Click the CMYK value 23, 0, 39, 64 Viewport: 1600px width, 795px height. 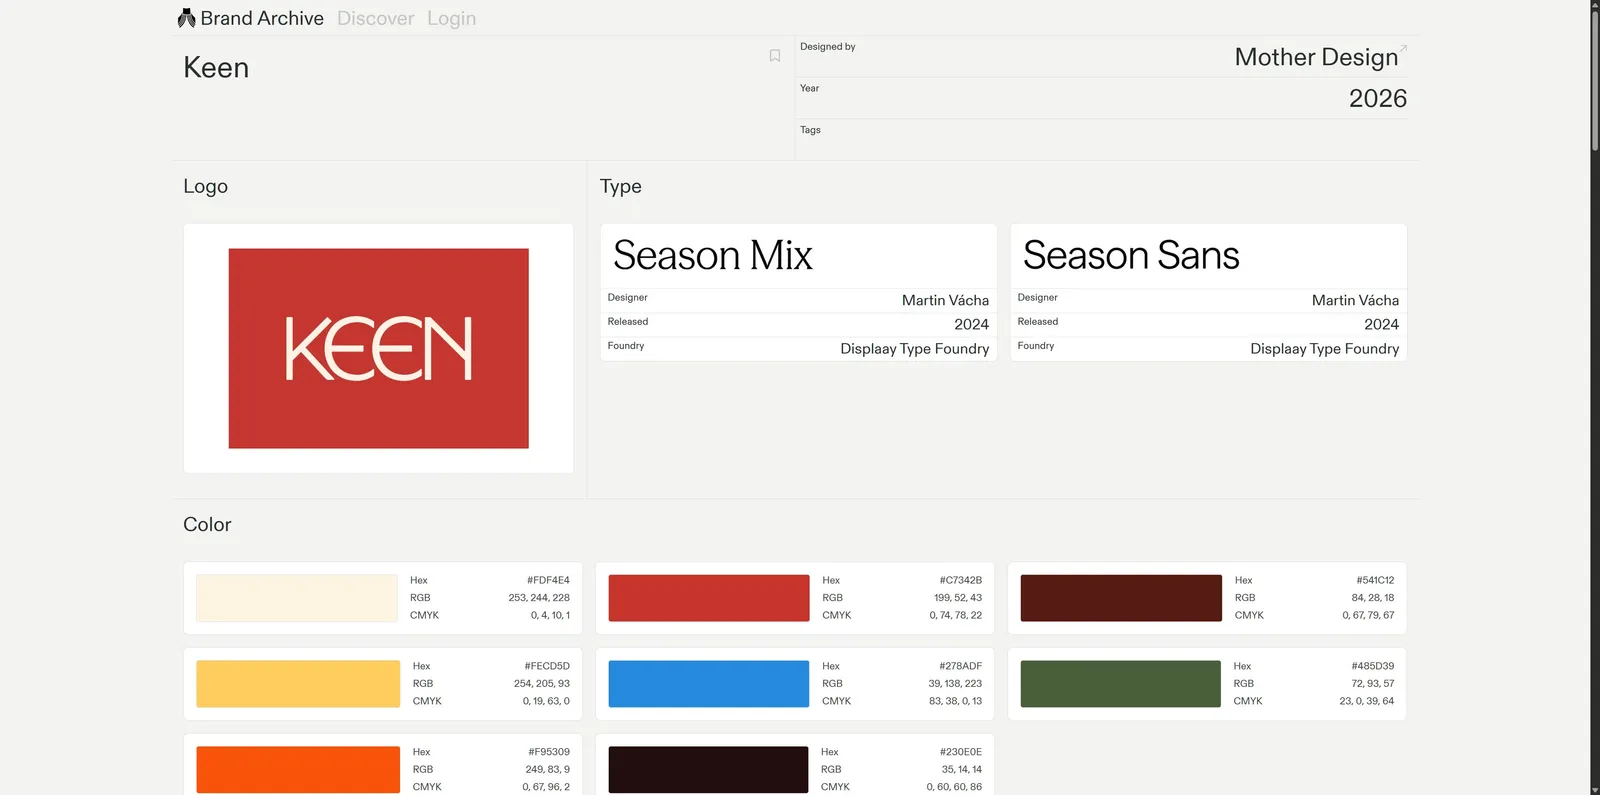1367,701
